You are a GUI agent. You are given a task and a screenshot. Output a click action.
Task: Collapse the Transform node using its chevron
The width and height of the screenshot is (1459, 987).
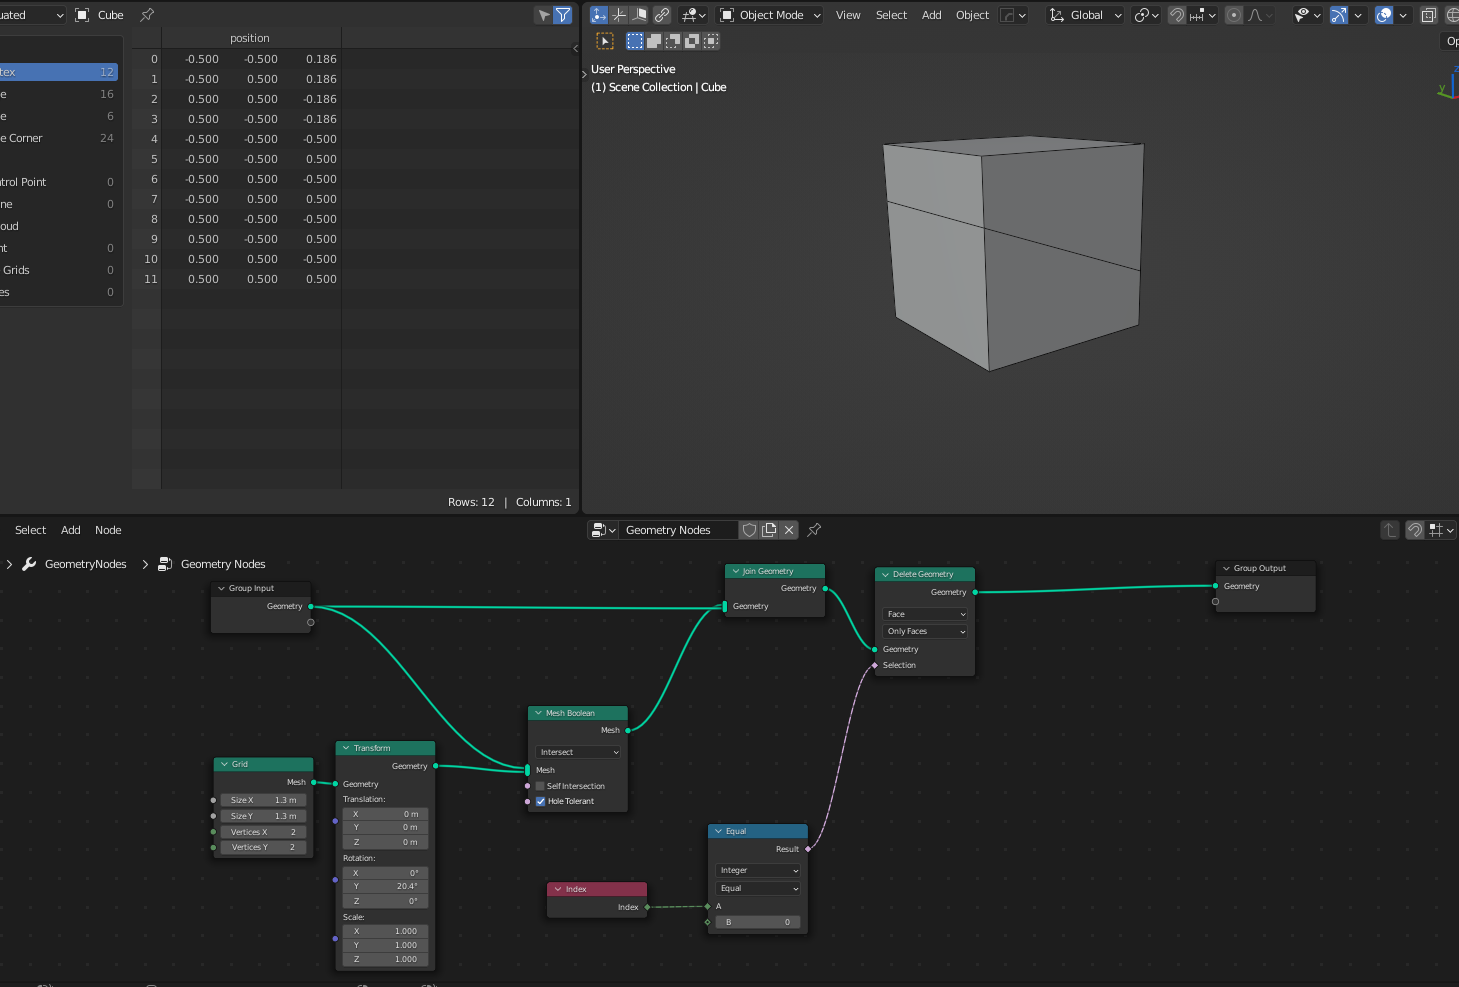tap(346, 748)
